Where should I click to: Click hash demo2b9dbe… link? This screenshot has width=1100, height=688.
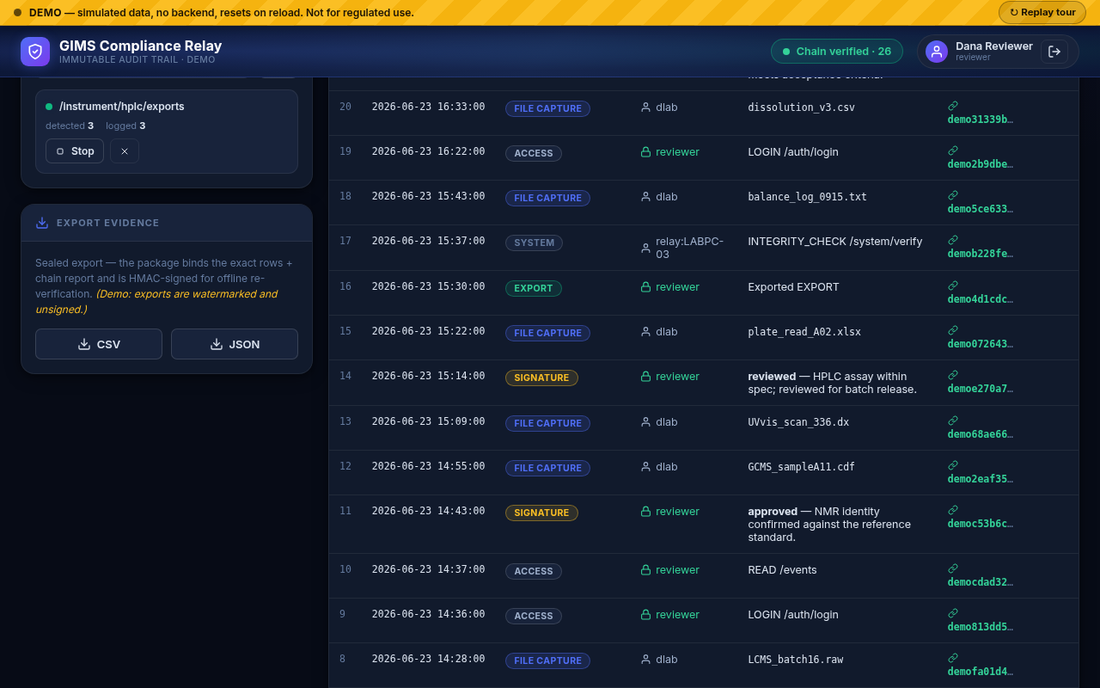coord(980,164)
